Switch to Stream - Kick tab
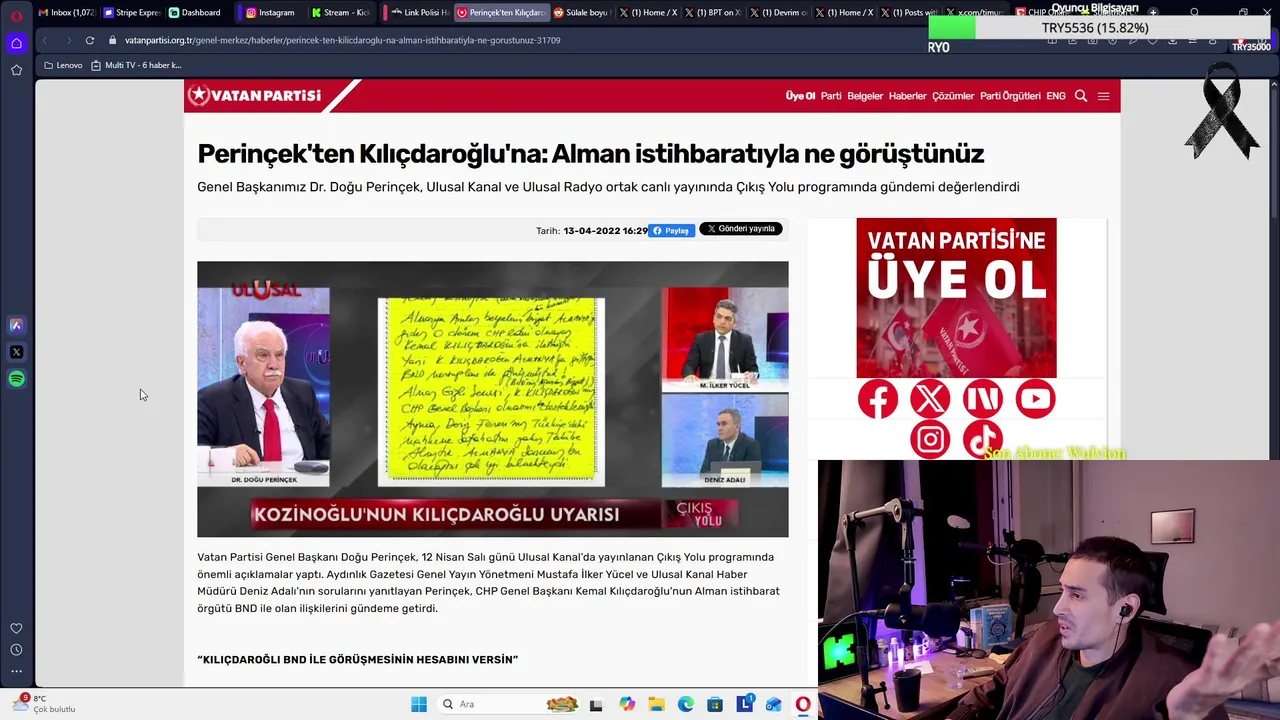The height and width of the screenshot is (720, 1280). point(341,12)
